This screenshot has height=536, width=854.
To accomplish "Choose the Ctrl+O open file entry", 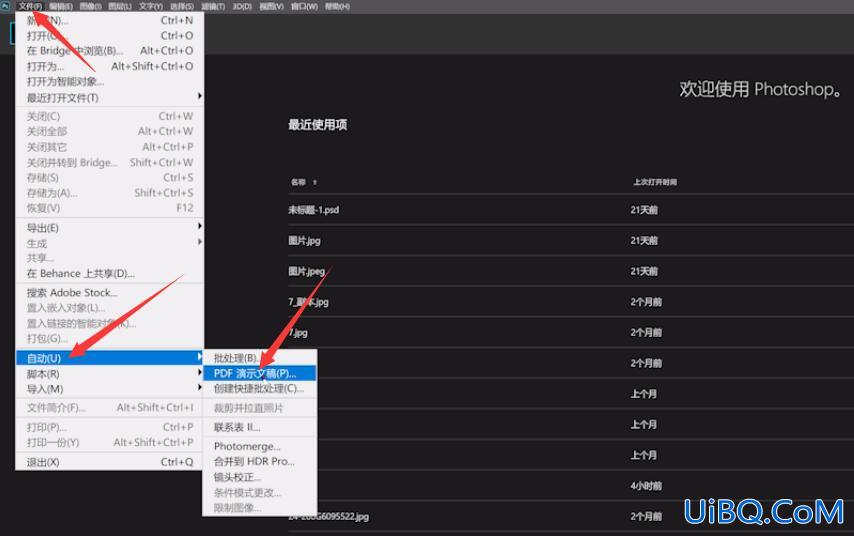I will click(109, 35).
